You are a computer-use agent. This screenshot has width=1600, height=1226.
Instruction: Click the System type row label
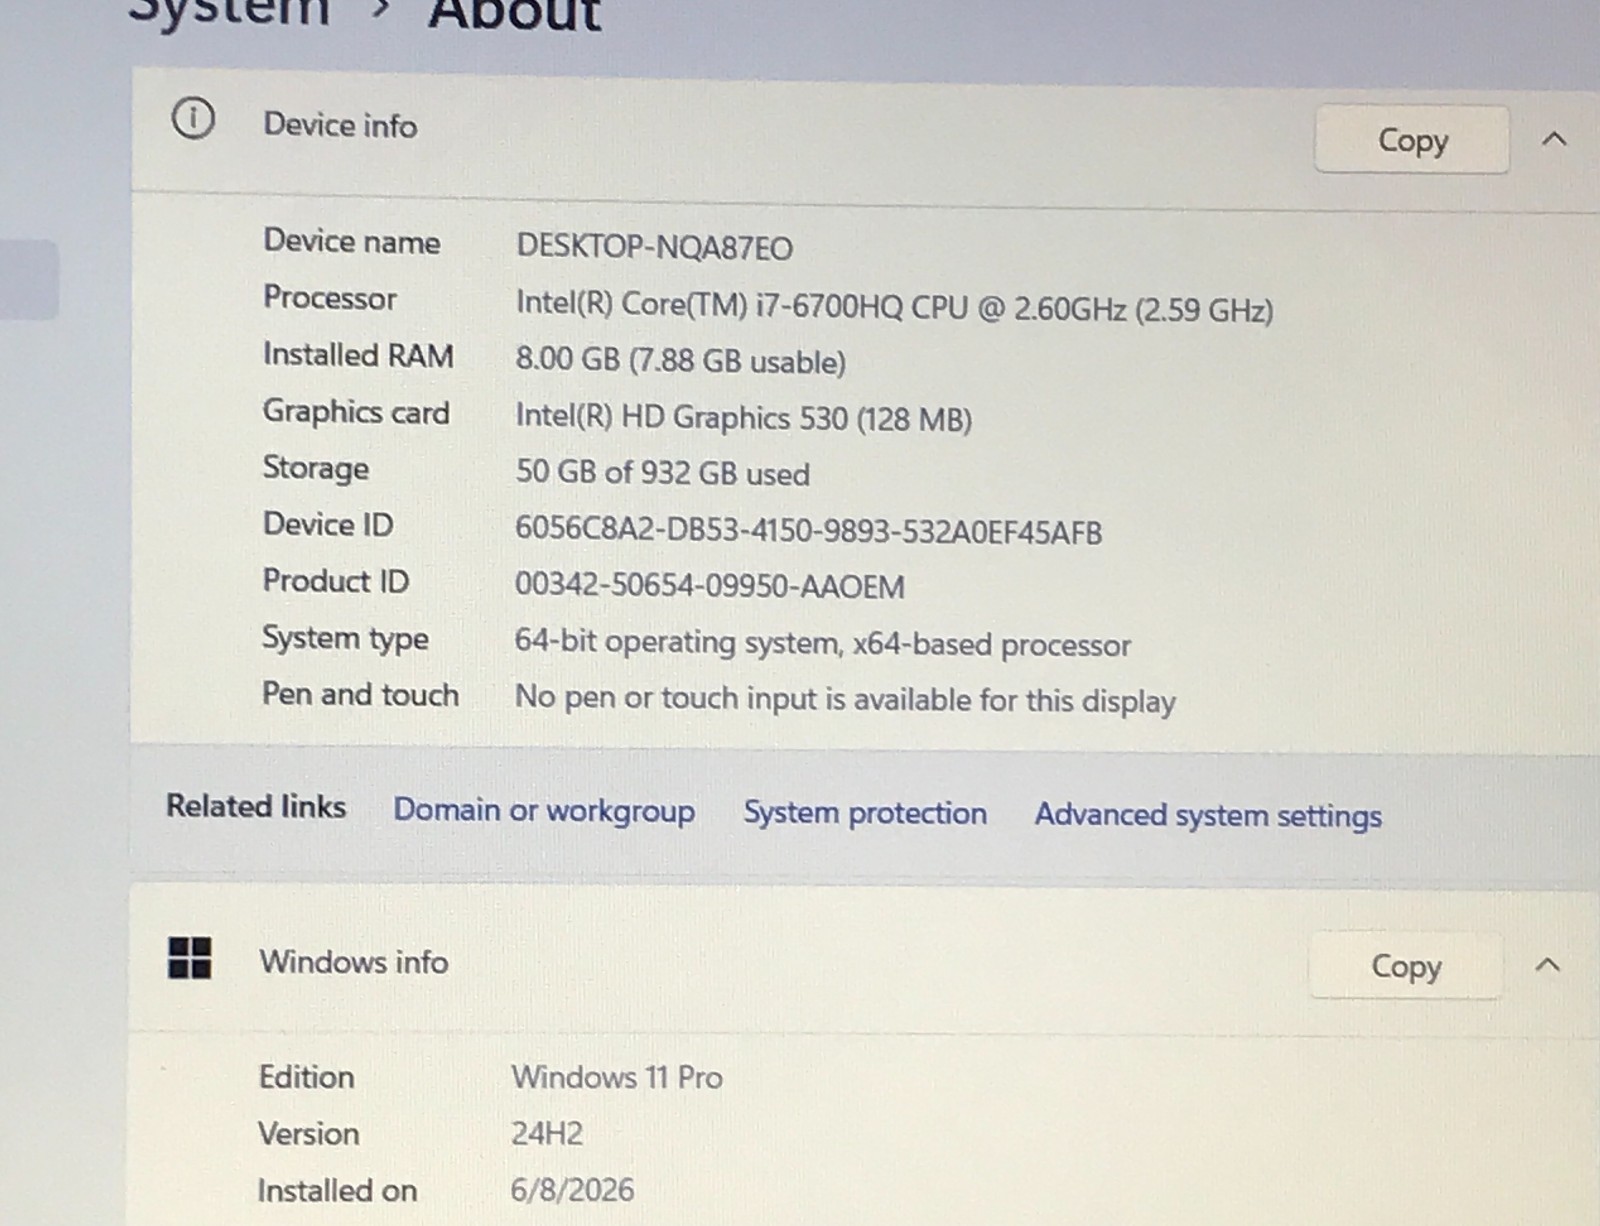[x=345, y=639]
